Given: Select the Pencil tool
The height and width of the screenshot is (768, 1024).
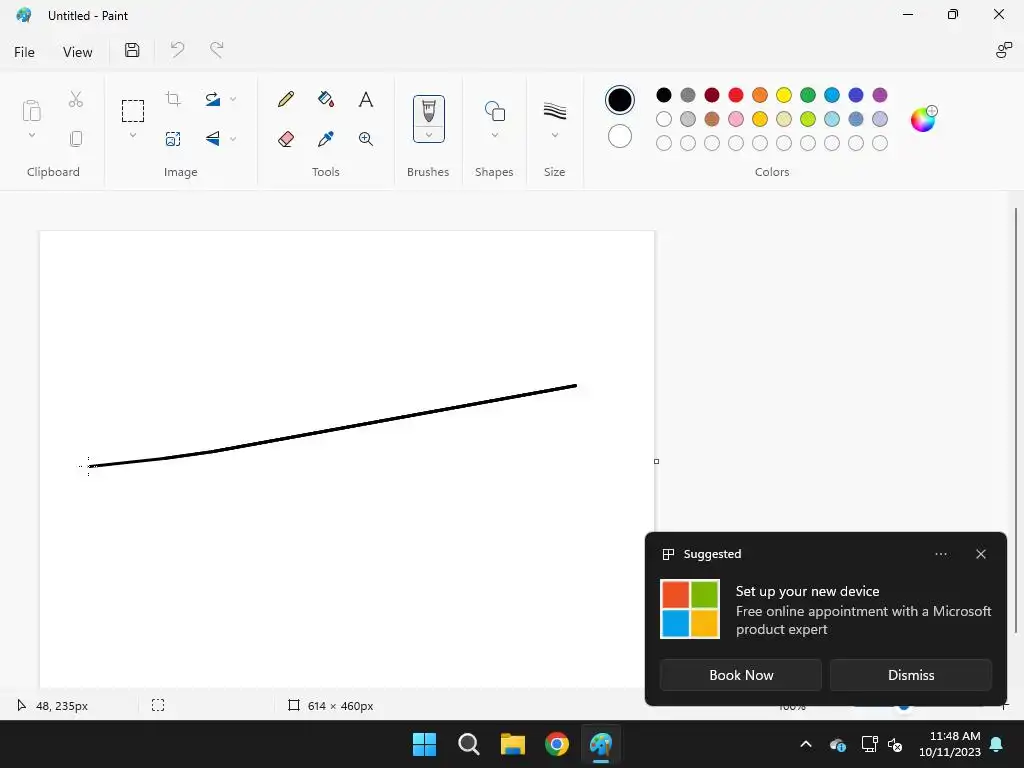Looking at the screenshot, I should point(286,99).
